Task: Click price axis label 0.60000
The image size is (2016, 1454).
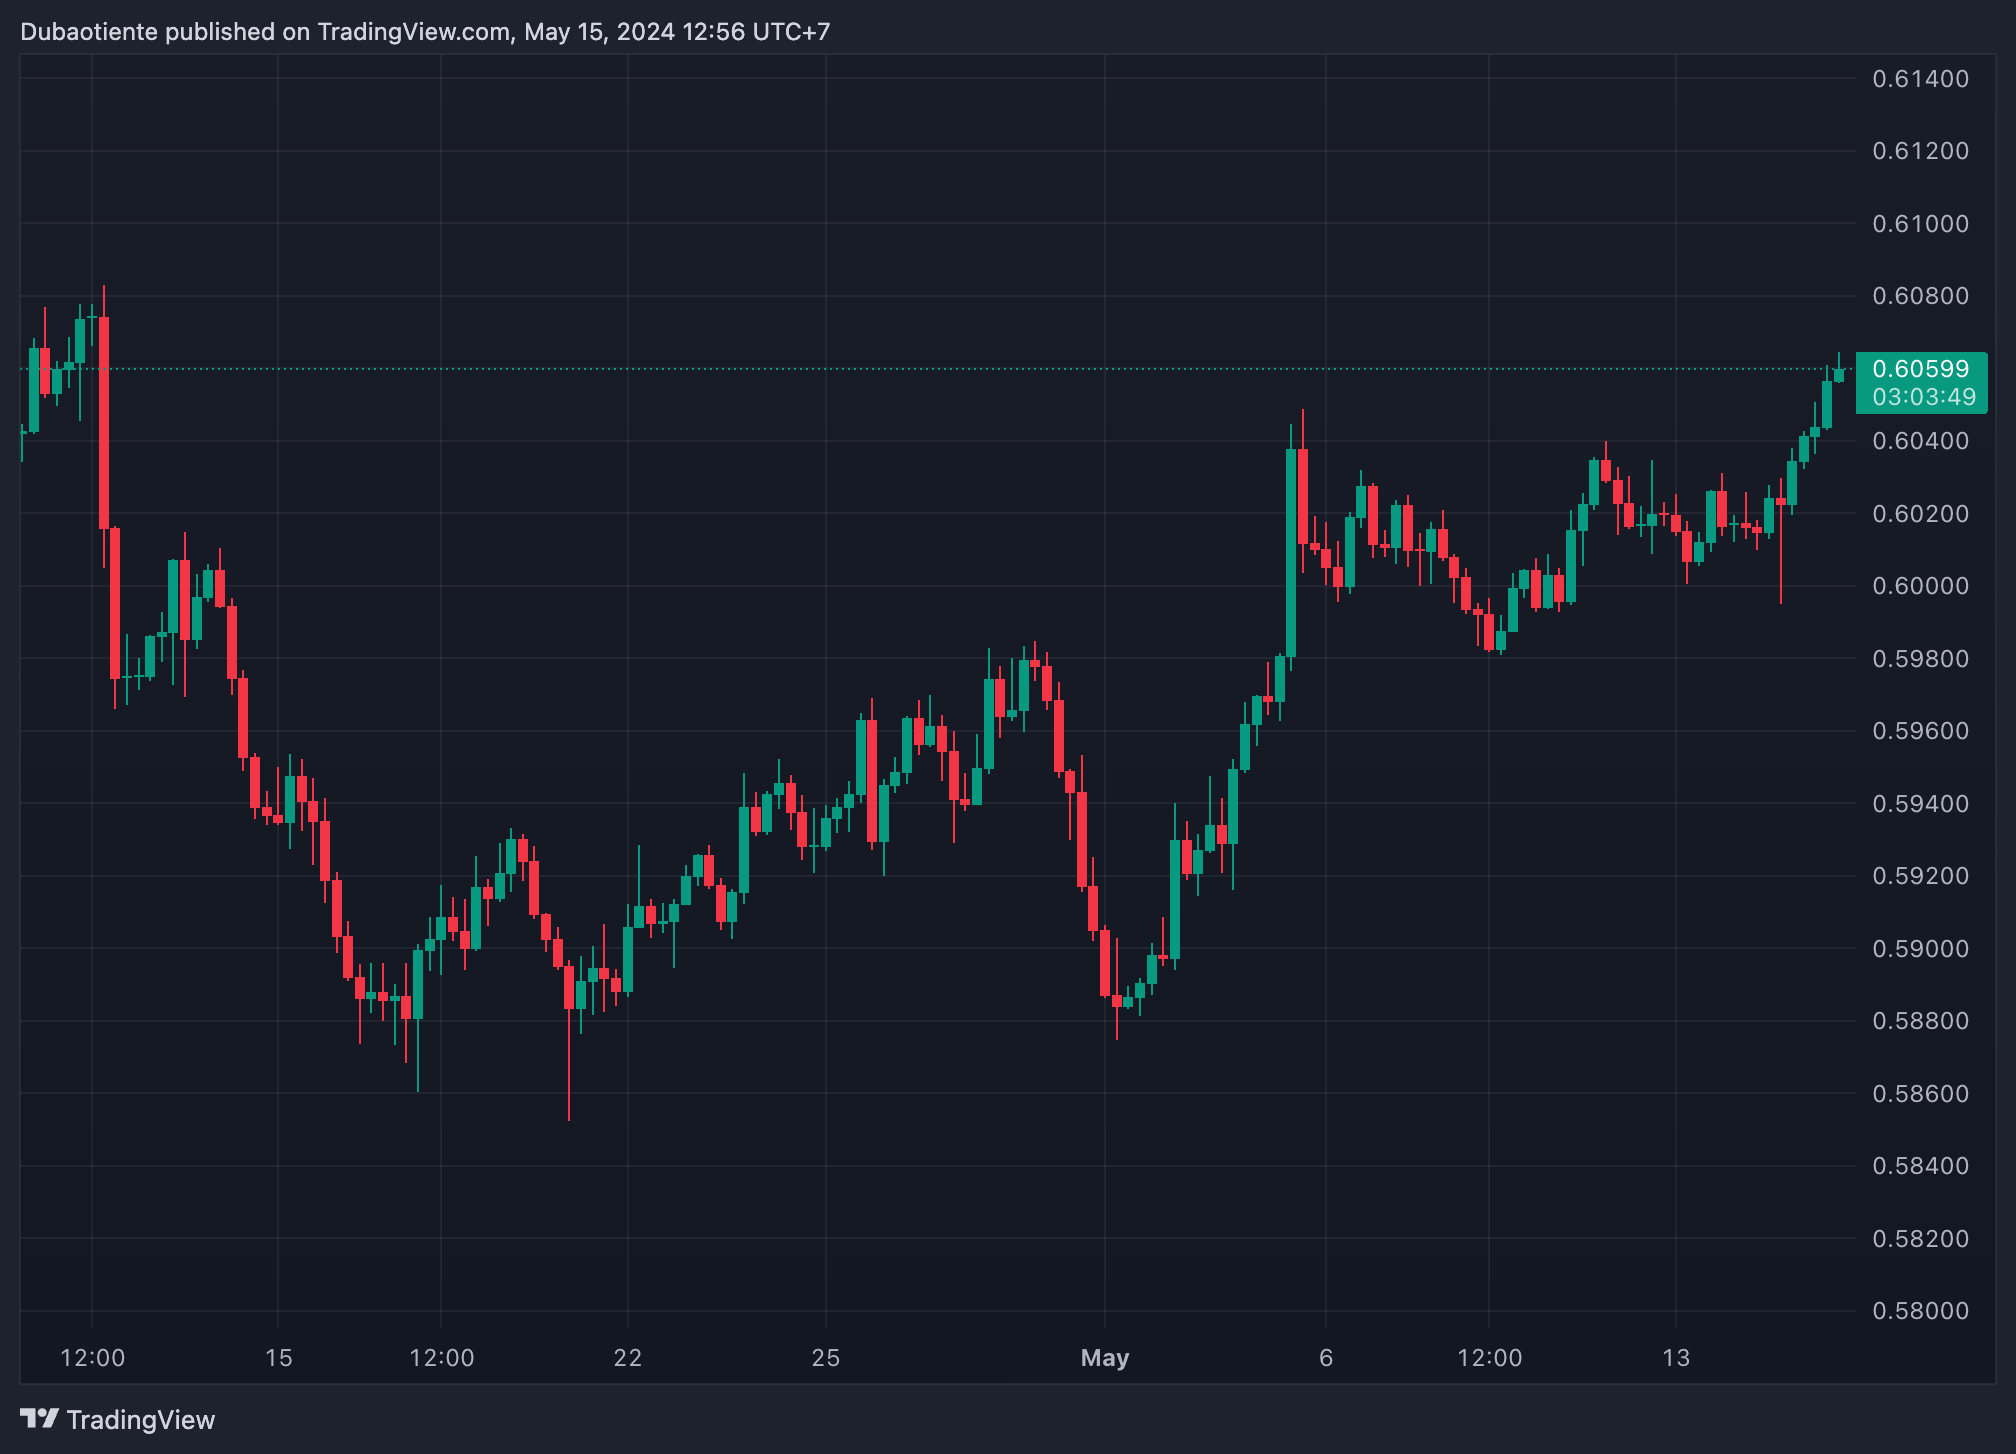Action: (x=1920, y=586)
